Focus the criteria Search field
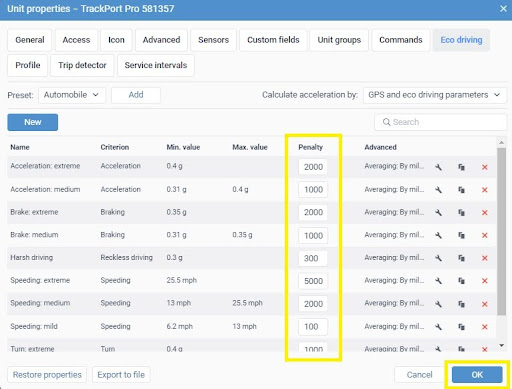 [x=440, y=122]
